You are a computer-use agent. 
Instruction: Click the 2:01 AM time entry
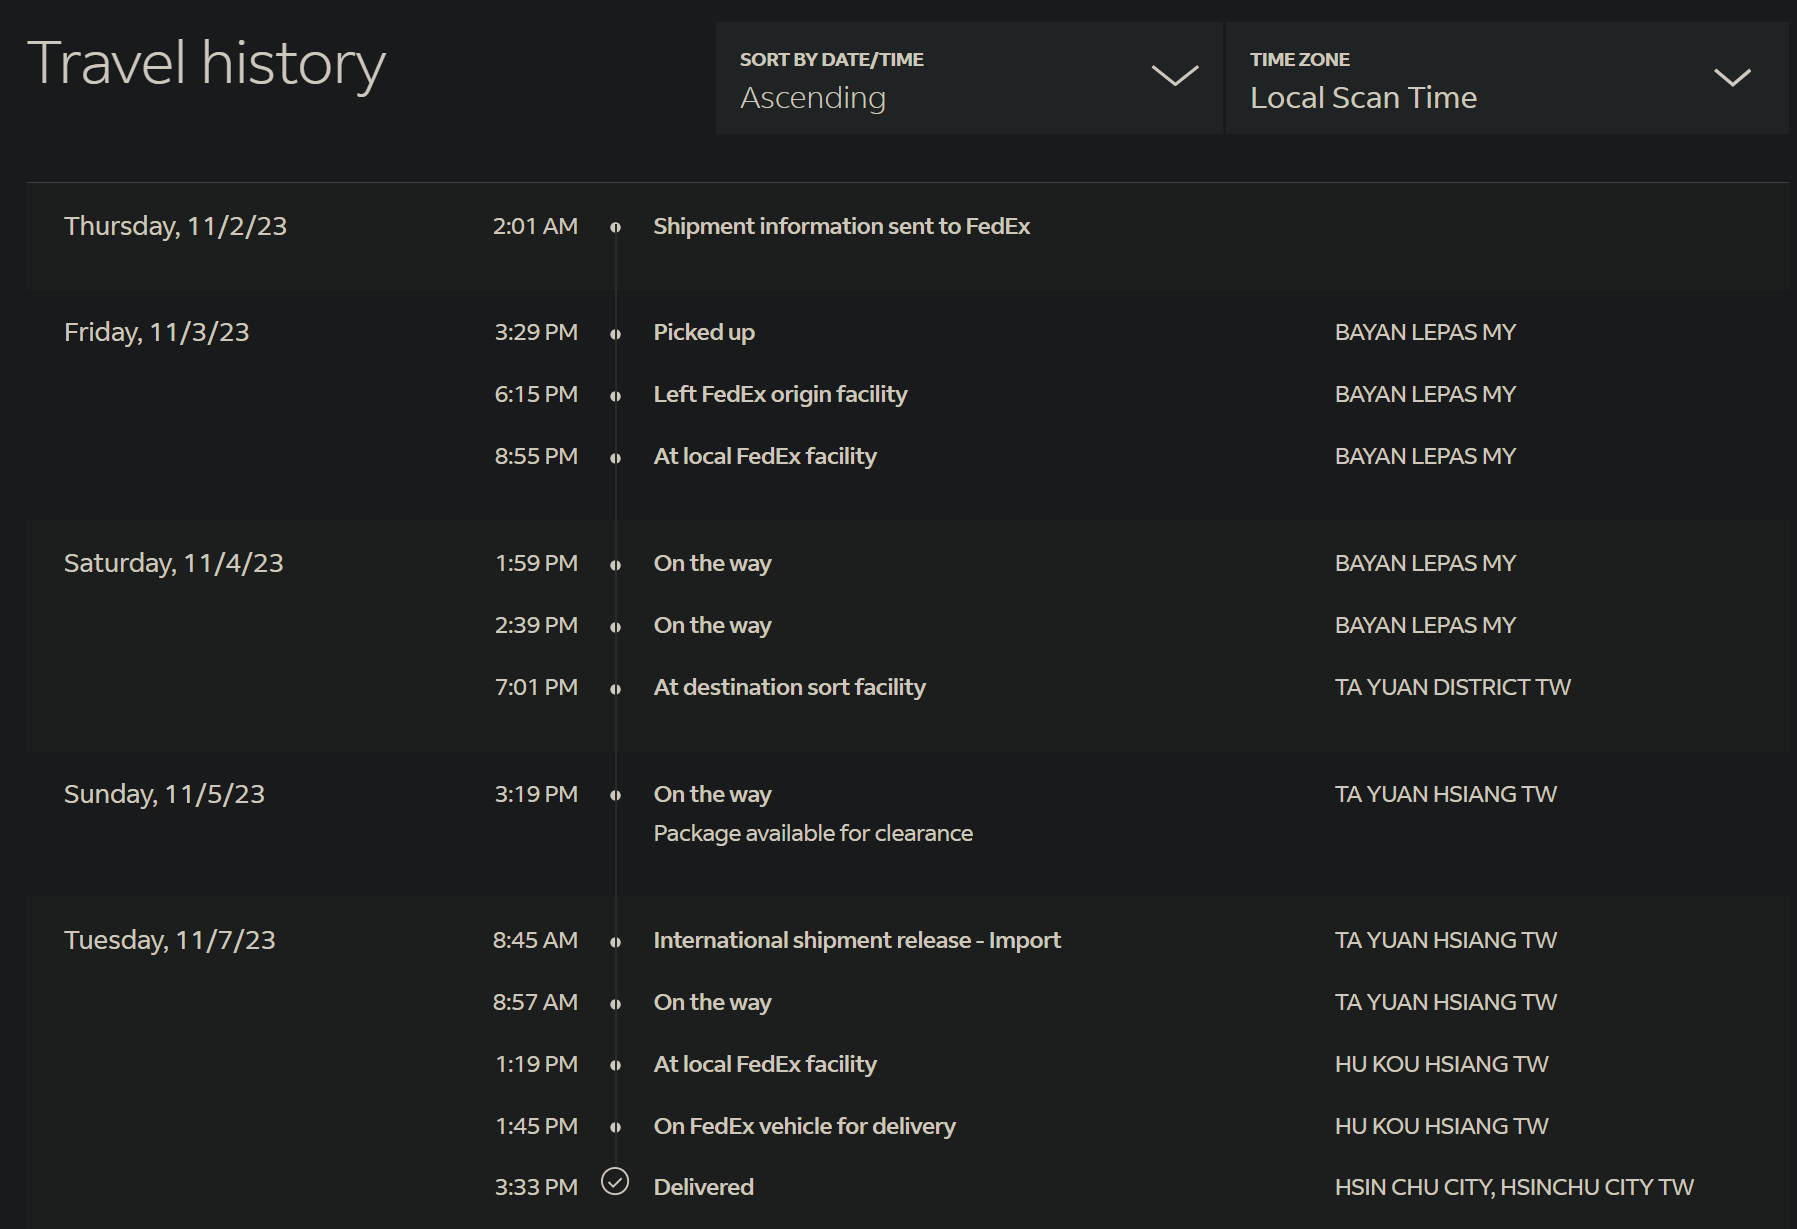[x=535, y=227]
